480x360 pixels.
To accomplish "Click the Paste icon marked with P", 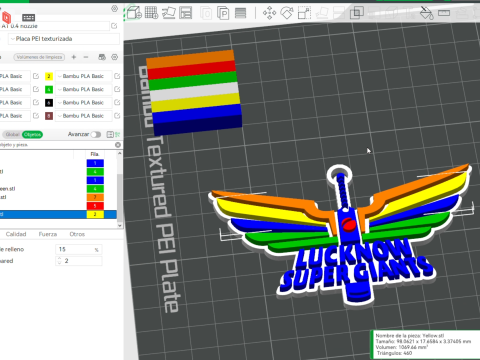I will pyautogui.click(x=223, y=13).
